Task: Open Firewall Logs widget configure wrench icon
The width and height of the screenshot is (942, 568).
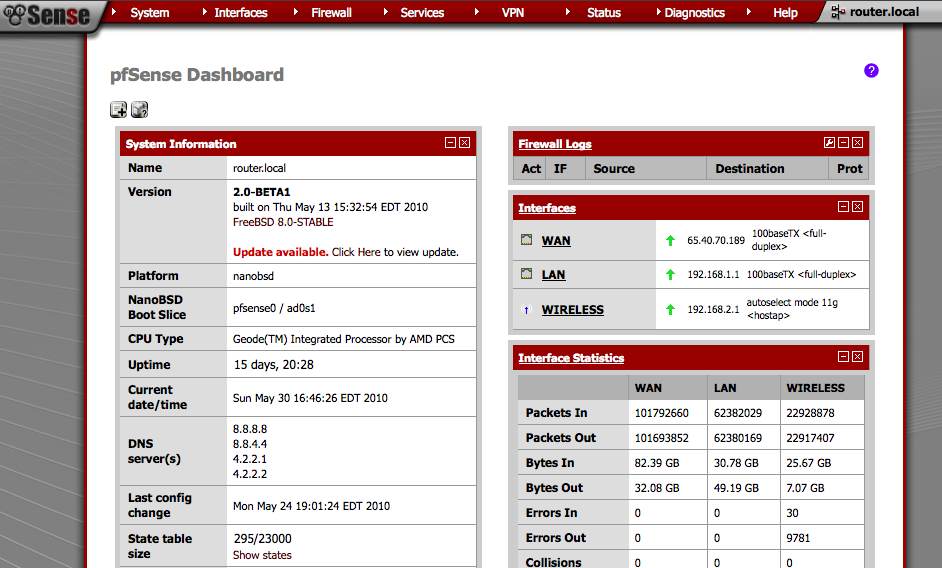Action: (x=829, y=142)
